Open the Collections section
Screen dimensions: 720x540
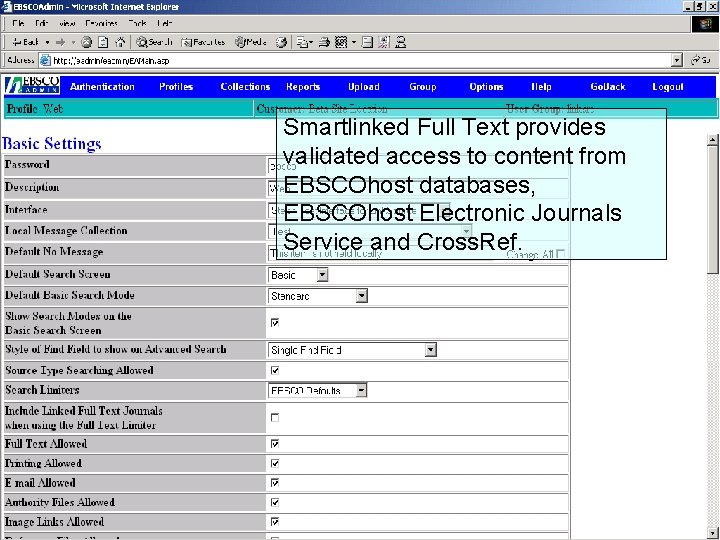click(245, 86)
